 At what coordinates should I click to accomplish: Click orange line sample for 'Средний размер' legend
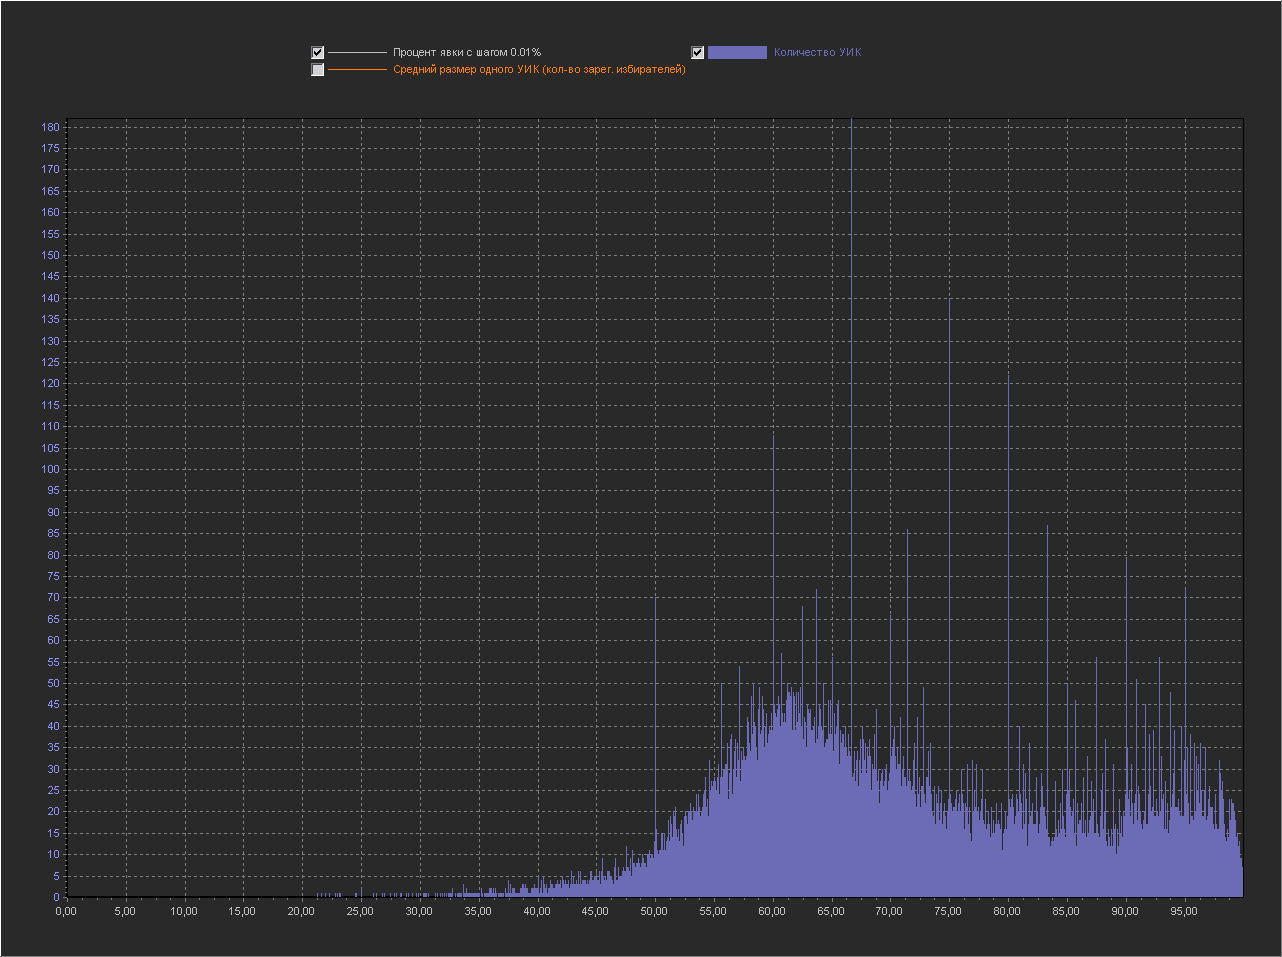[357, 70]
